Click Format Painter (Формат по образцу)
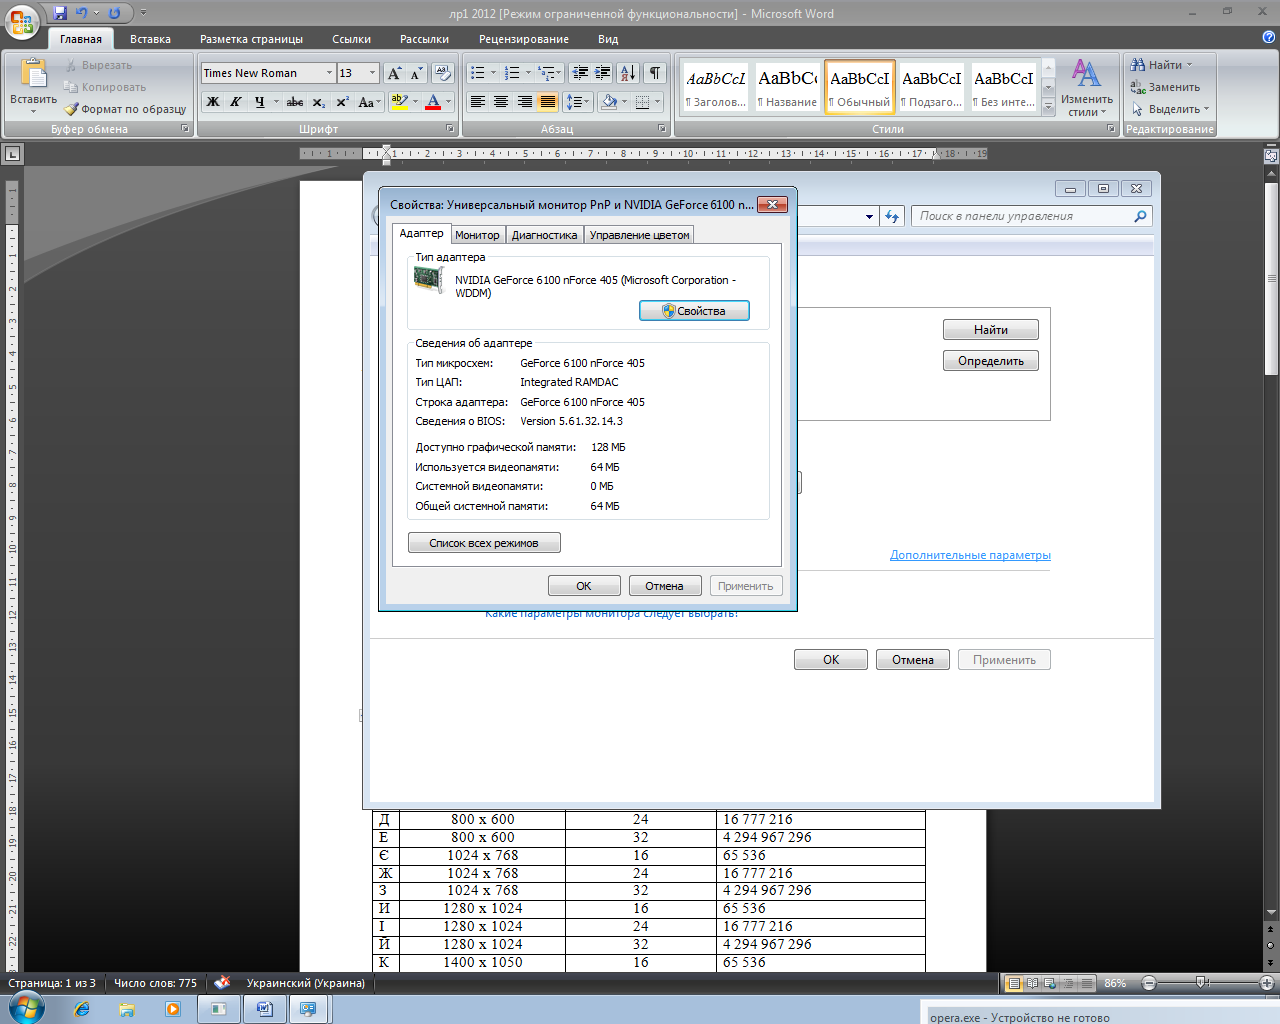The width and height of the screenshot is (1280, 1024). tap(125, 109)
